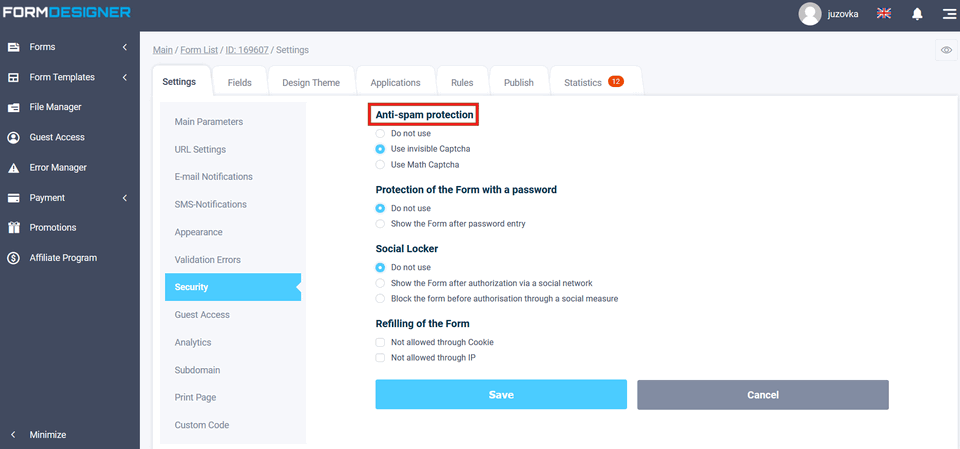Click the eye preview icon
960x449 pixels.
(x=945, y=50)
